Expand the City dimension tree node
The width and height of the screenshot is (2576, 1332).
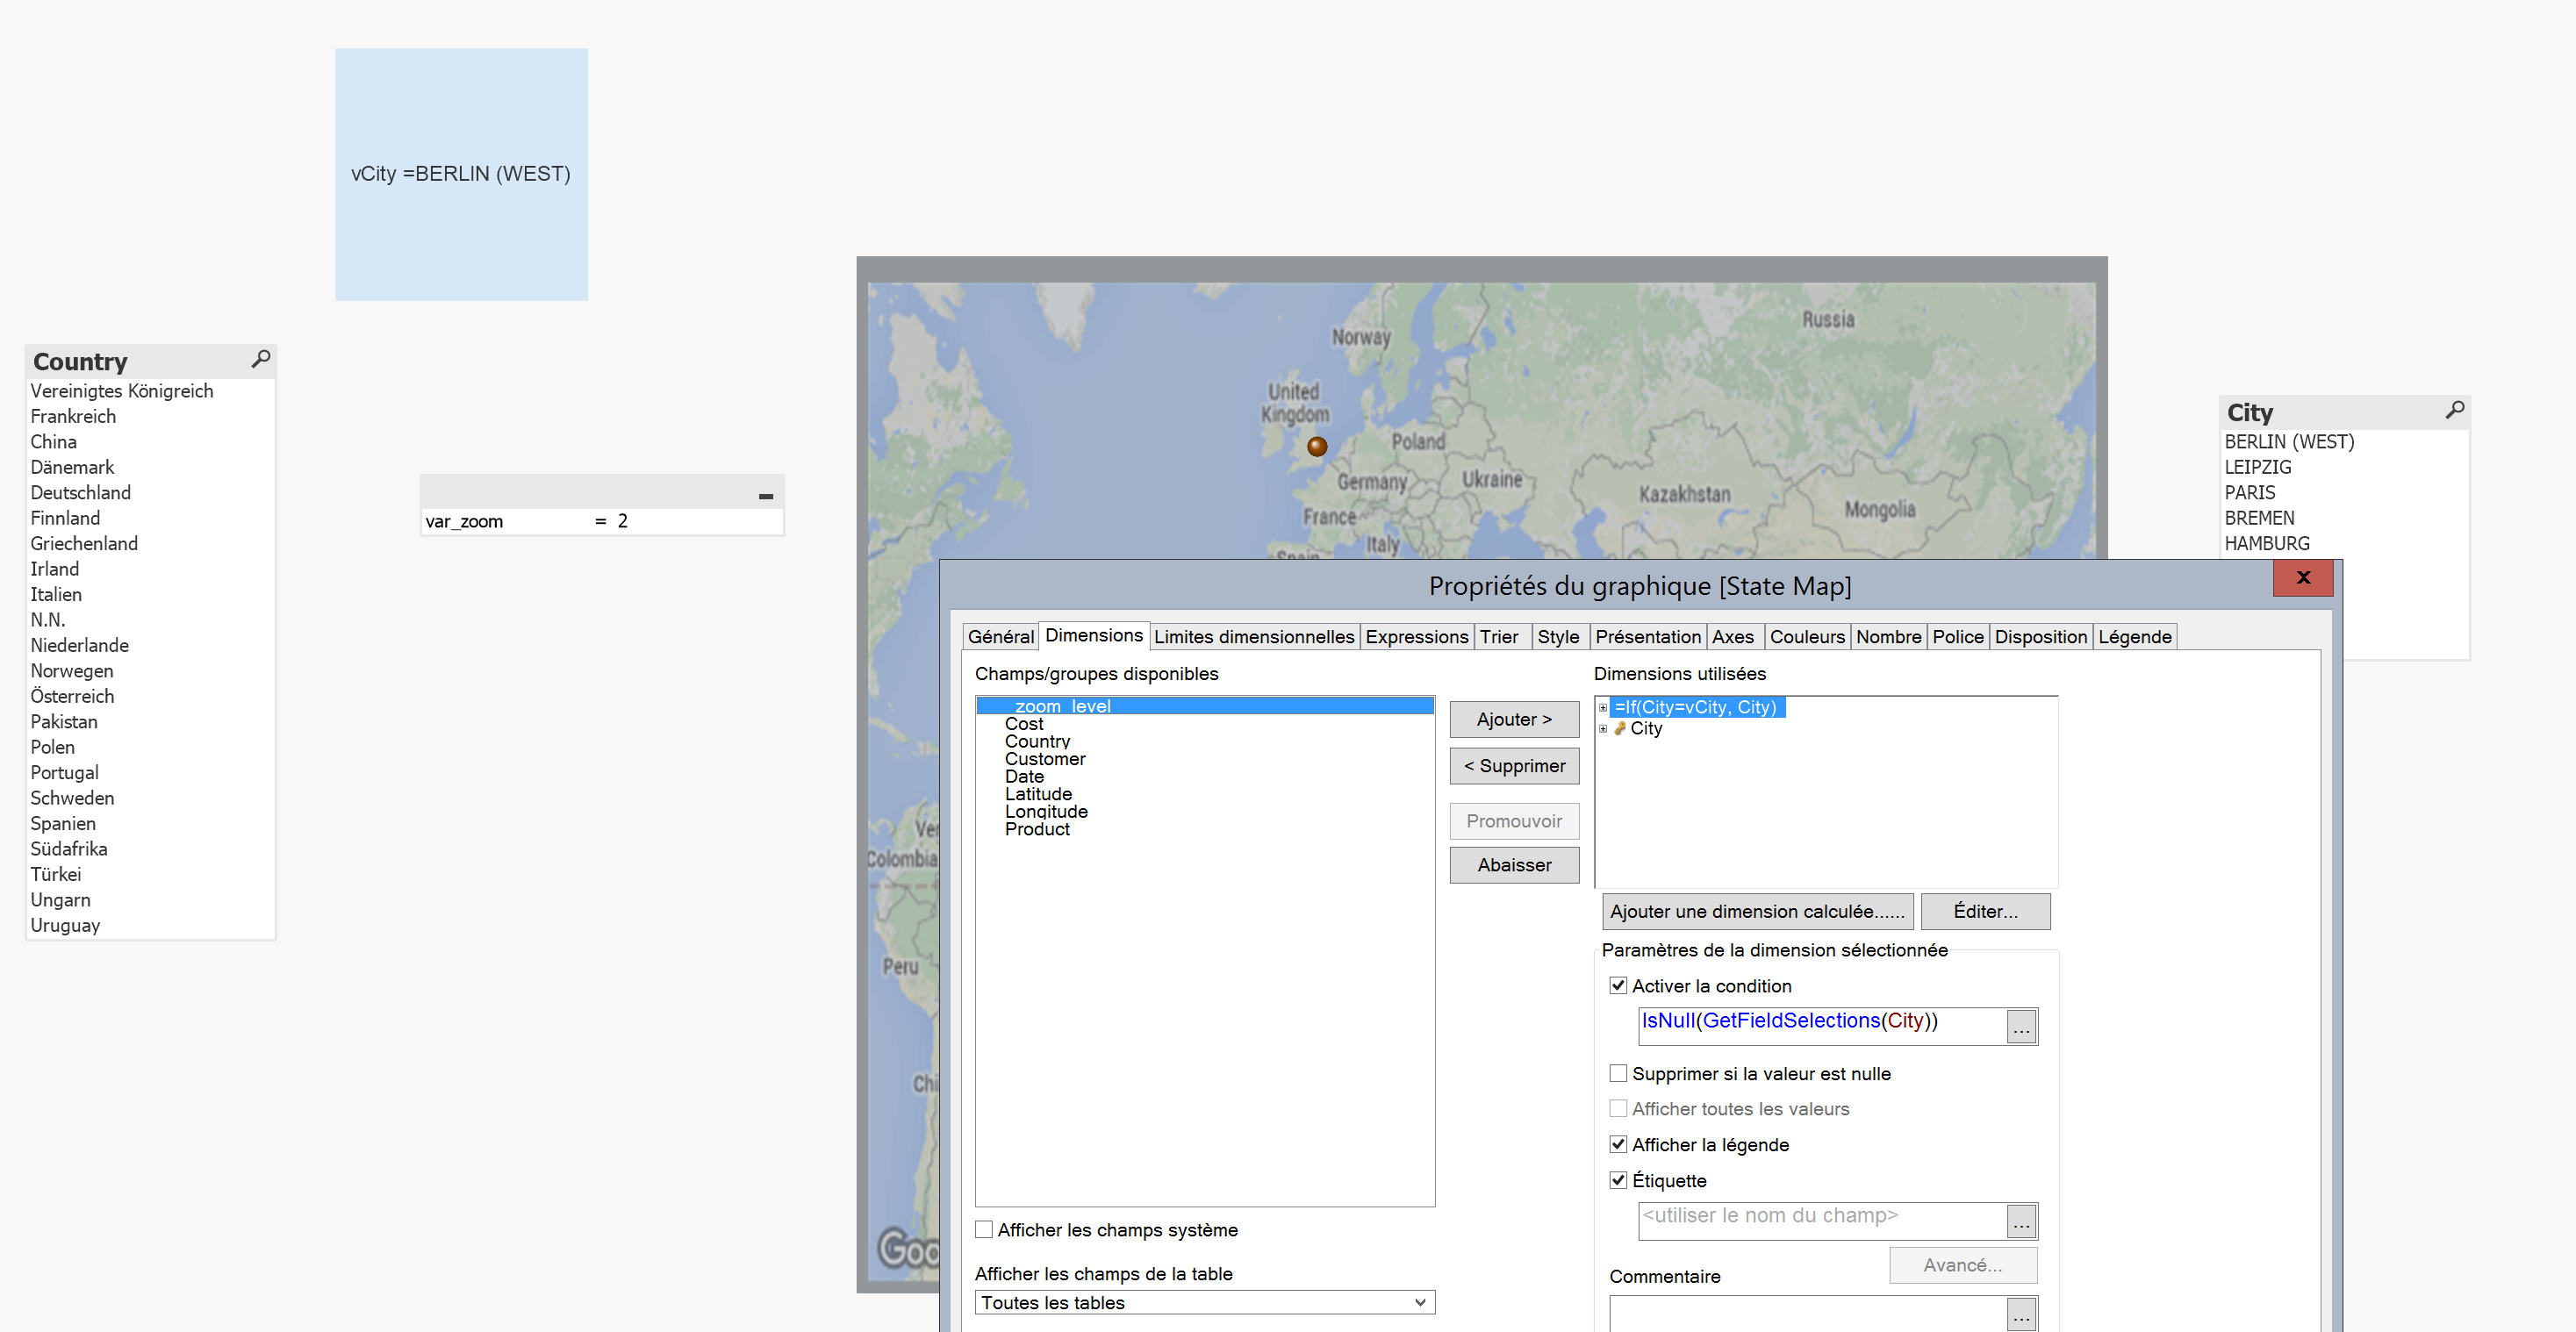point(1603,728)
